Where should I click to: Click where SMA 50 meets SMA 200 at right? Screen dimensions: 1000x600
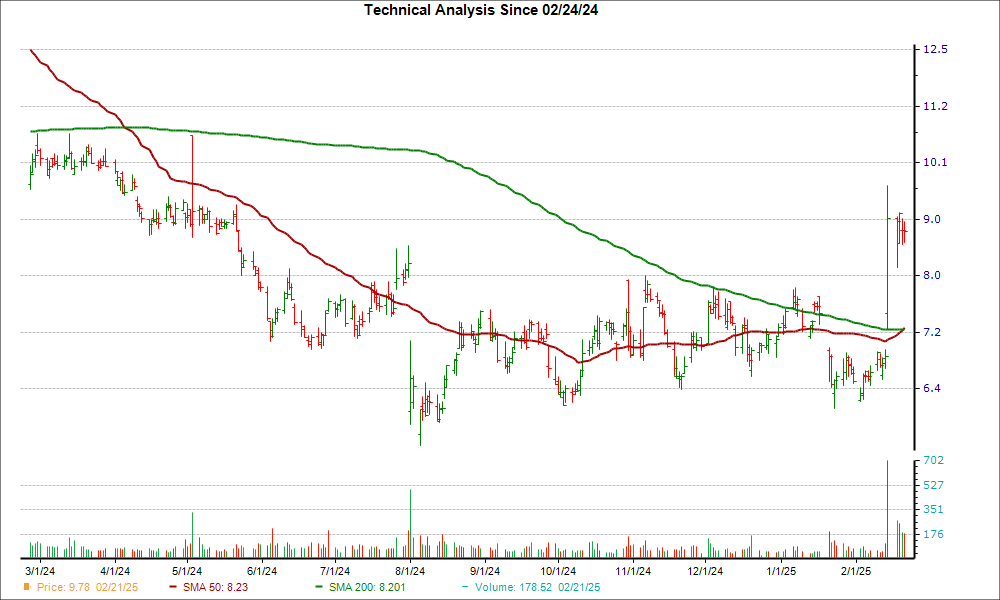pyautogui.click(x=904, y=328)
